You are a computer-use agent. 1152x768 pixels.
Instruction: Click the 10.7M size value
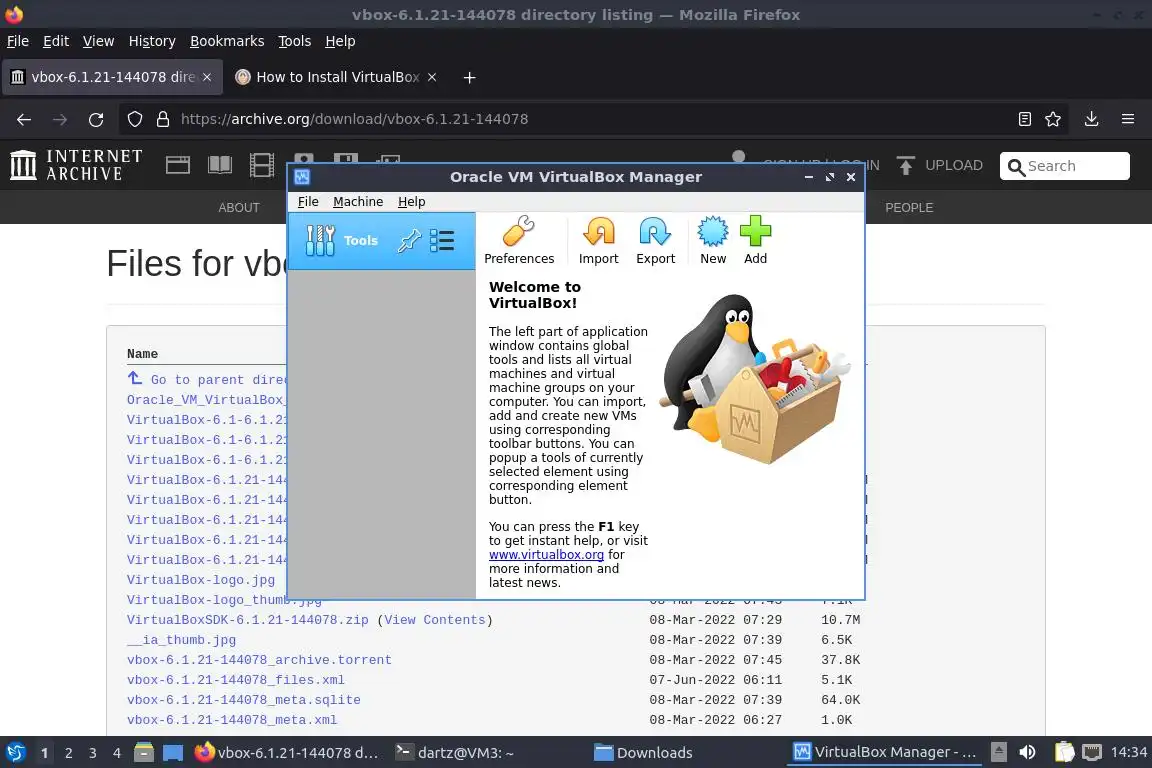pyautogui.click(x=840, y=620)
